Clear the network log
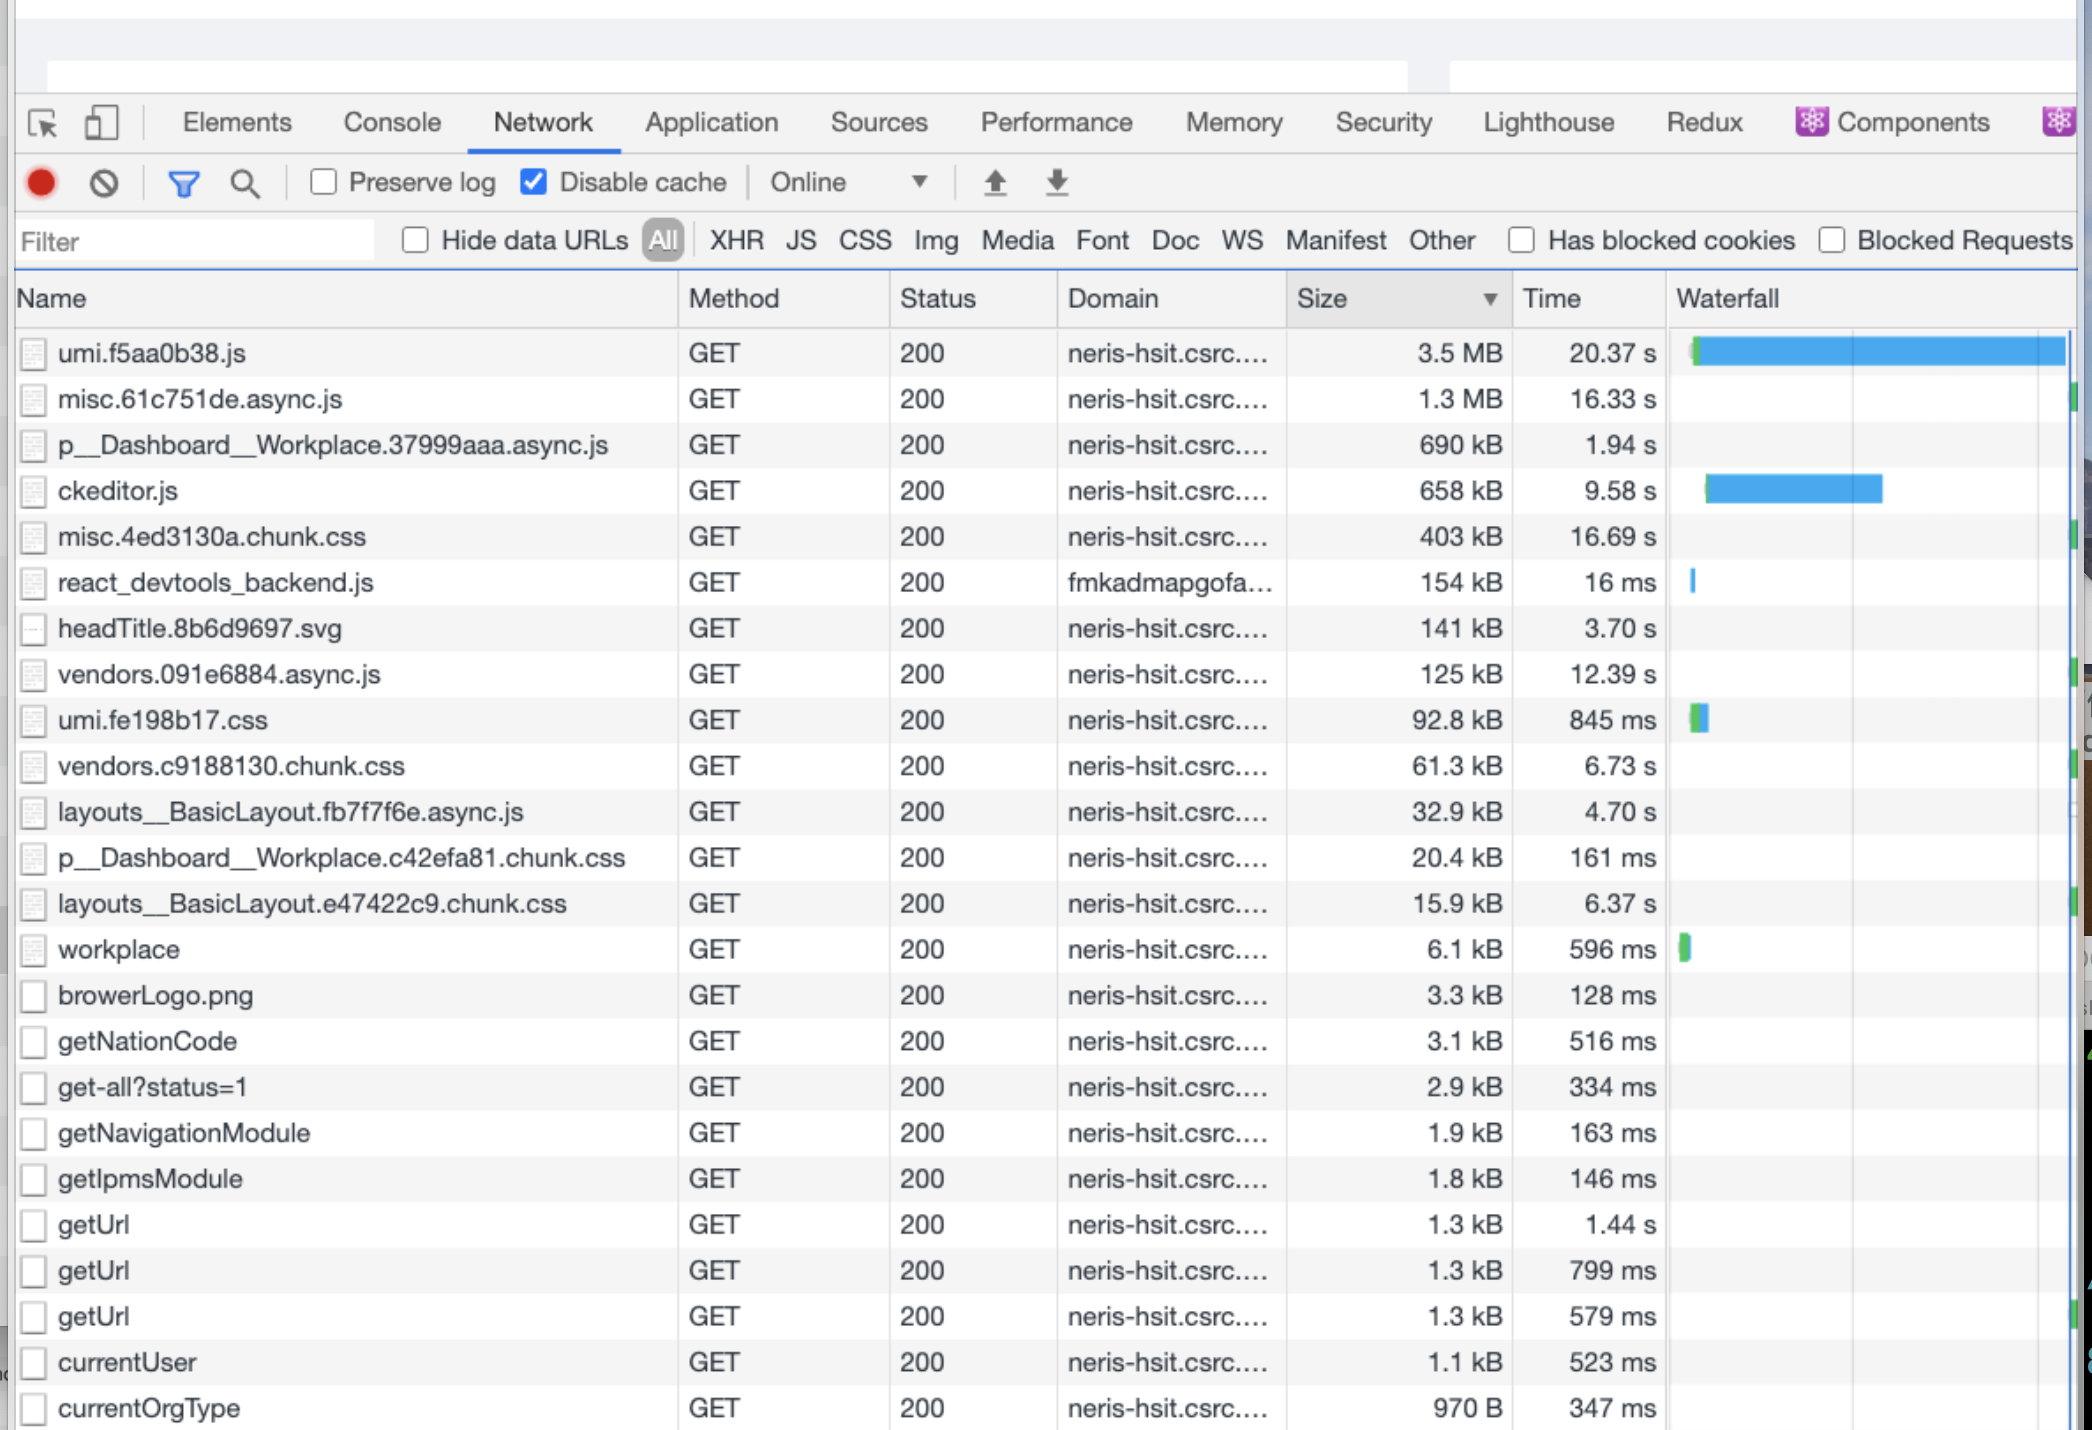Image resolution: width=2092 pixels, height=1430 pixels. 104,183
